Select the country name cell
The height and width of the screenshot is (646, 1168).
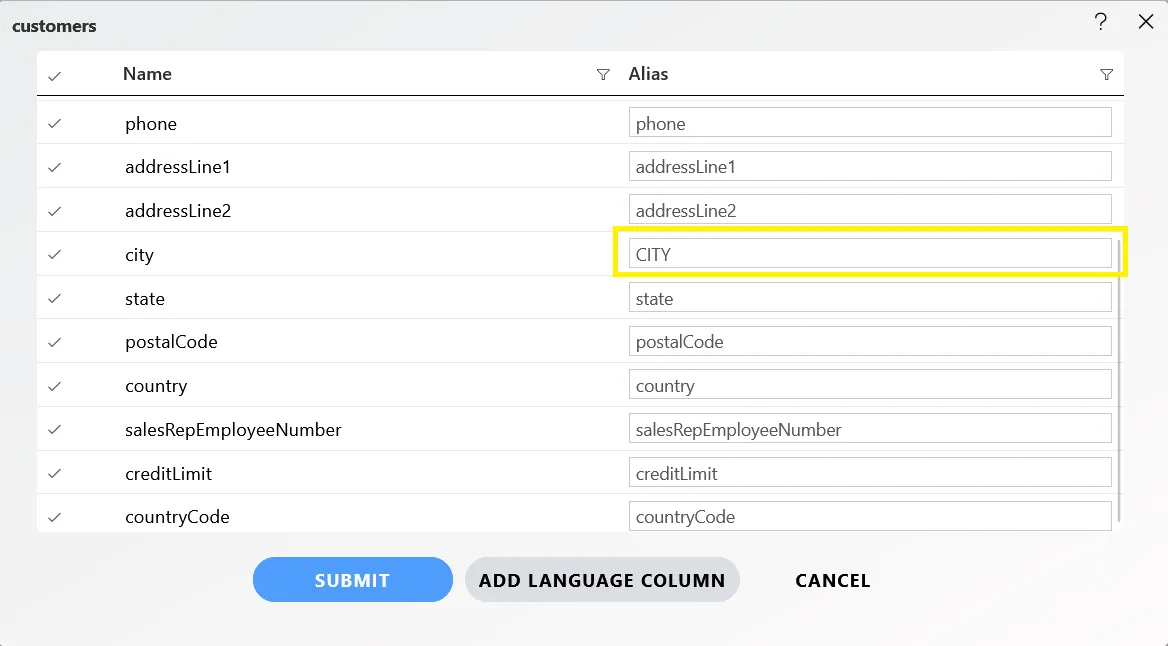[x=156, y=386]
